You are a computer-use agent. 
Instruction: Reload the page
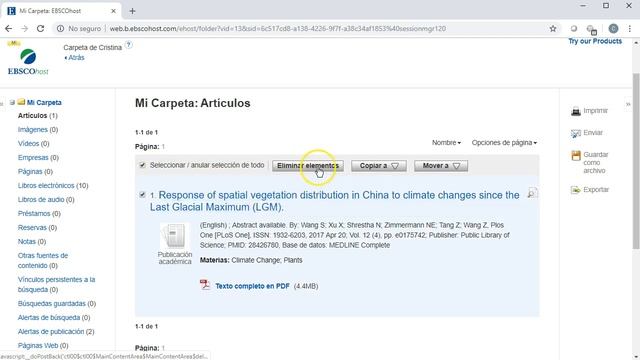[40, 29]
